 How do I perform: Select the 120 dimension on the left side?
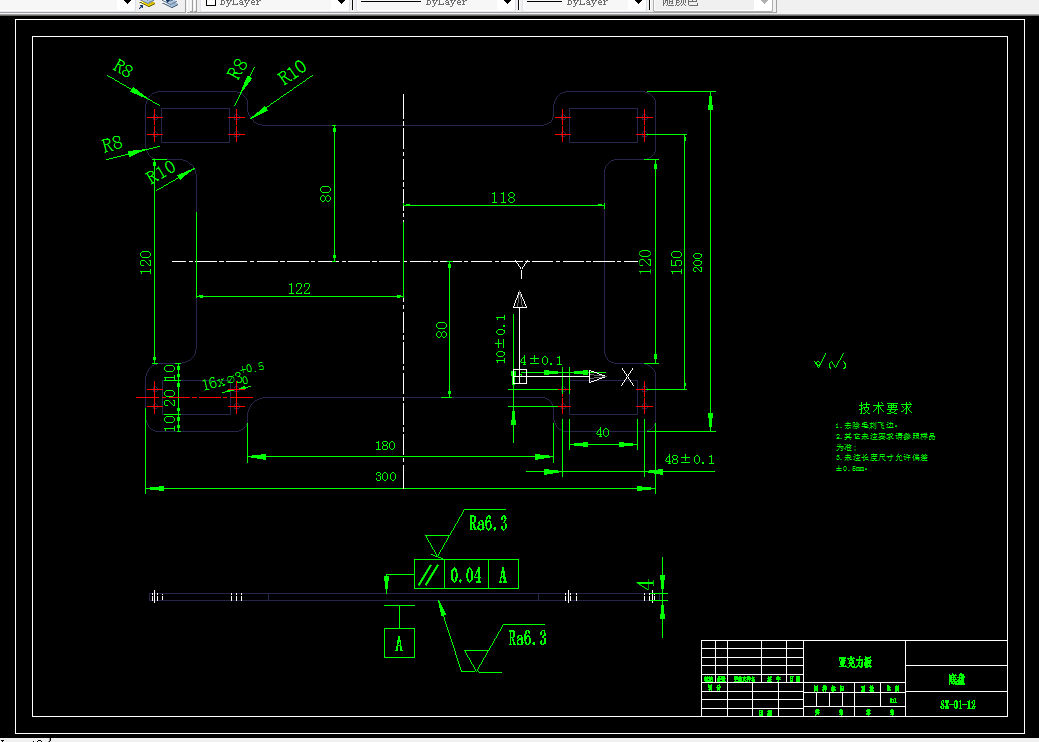[x=146, y=262]
